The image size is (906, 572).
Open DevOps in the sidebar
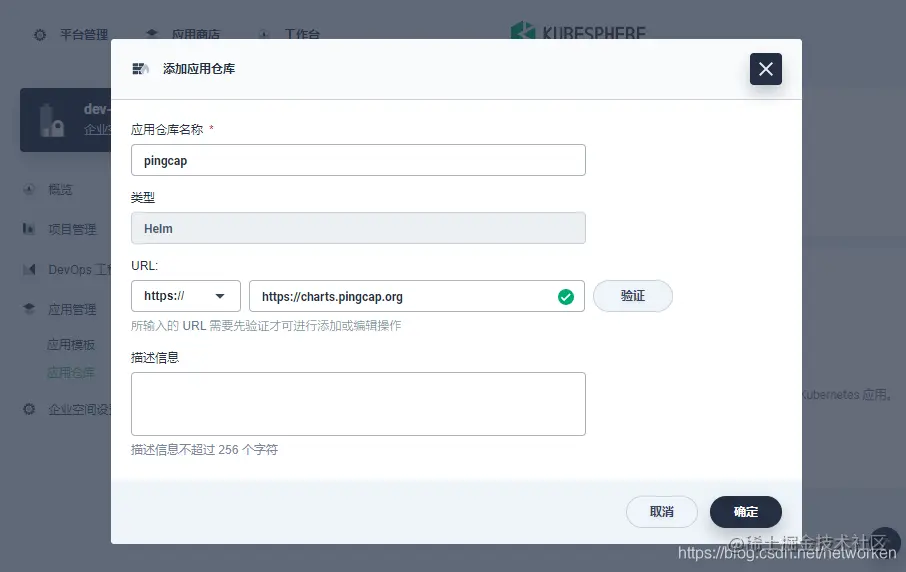[x=79, y=270]
